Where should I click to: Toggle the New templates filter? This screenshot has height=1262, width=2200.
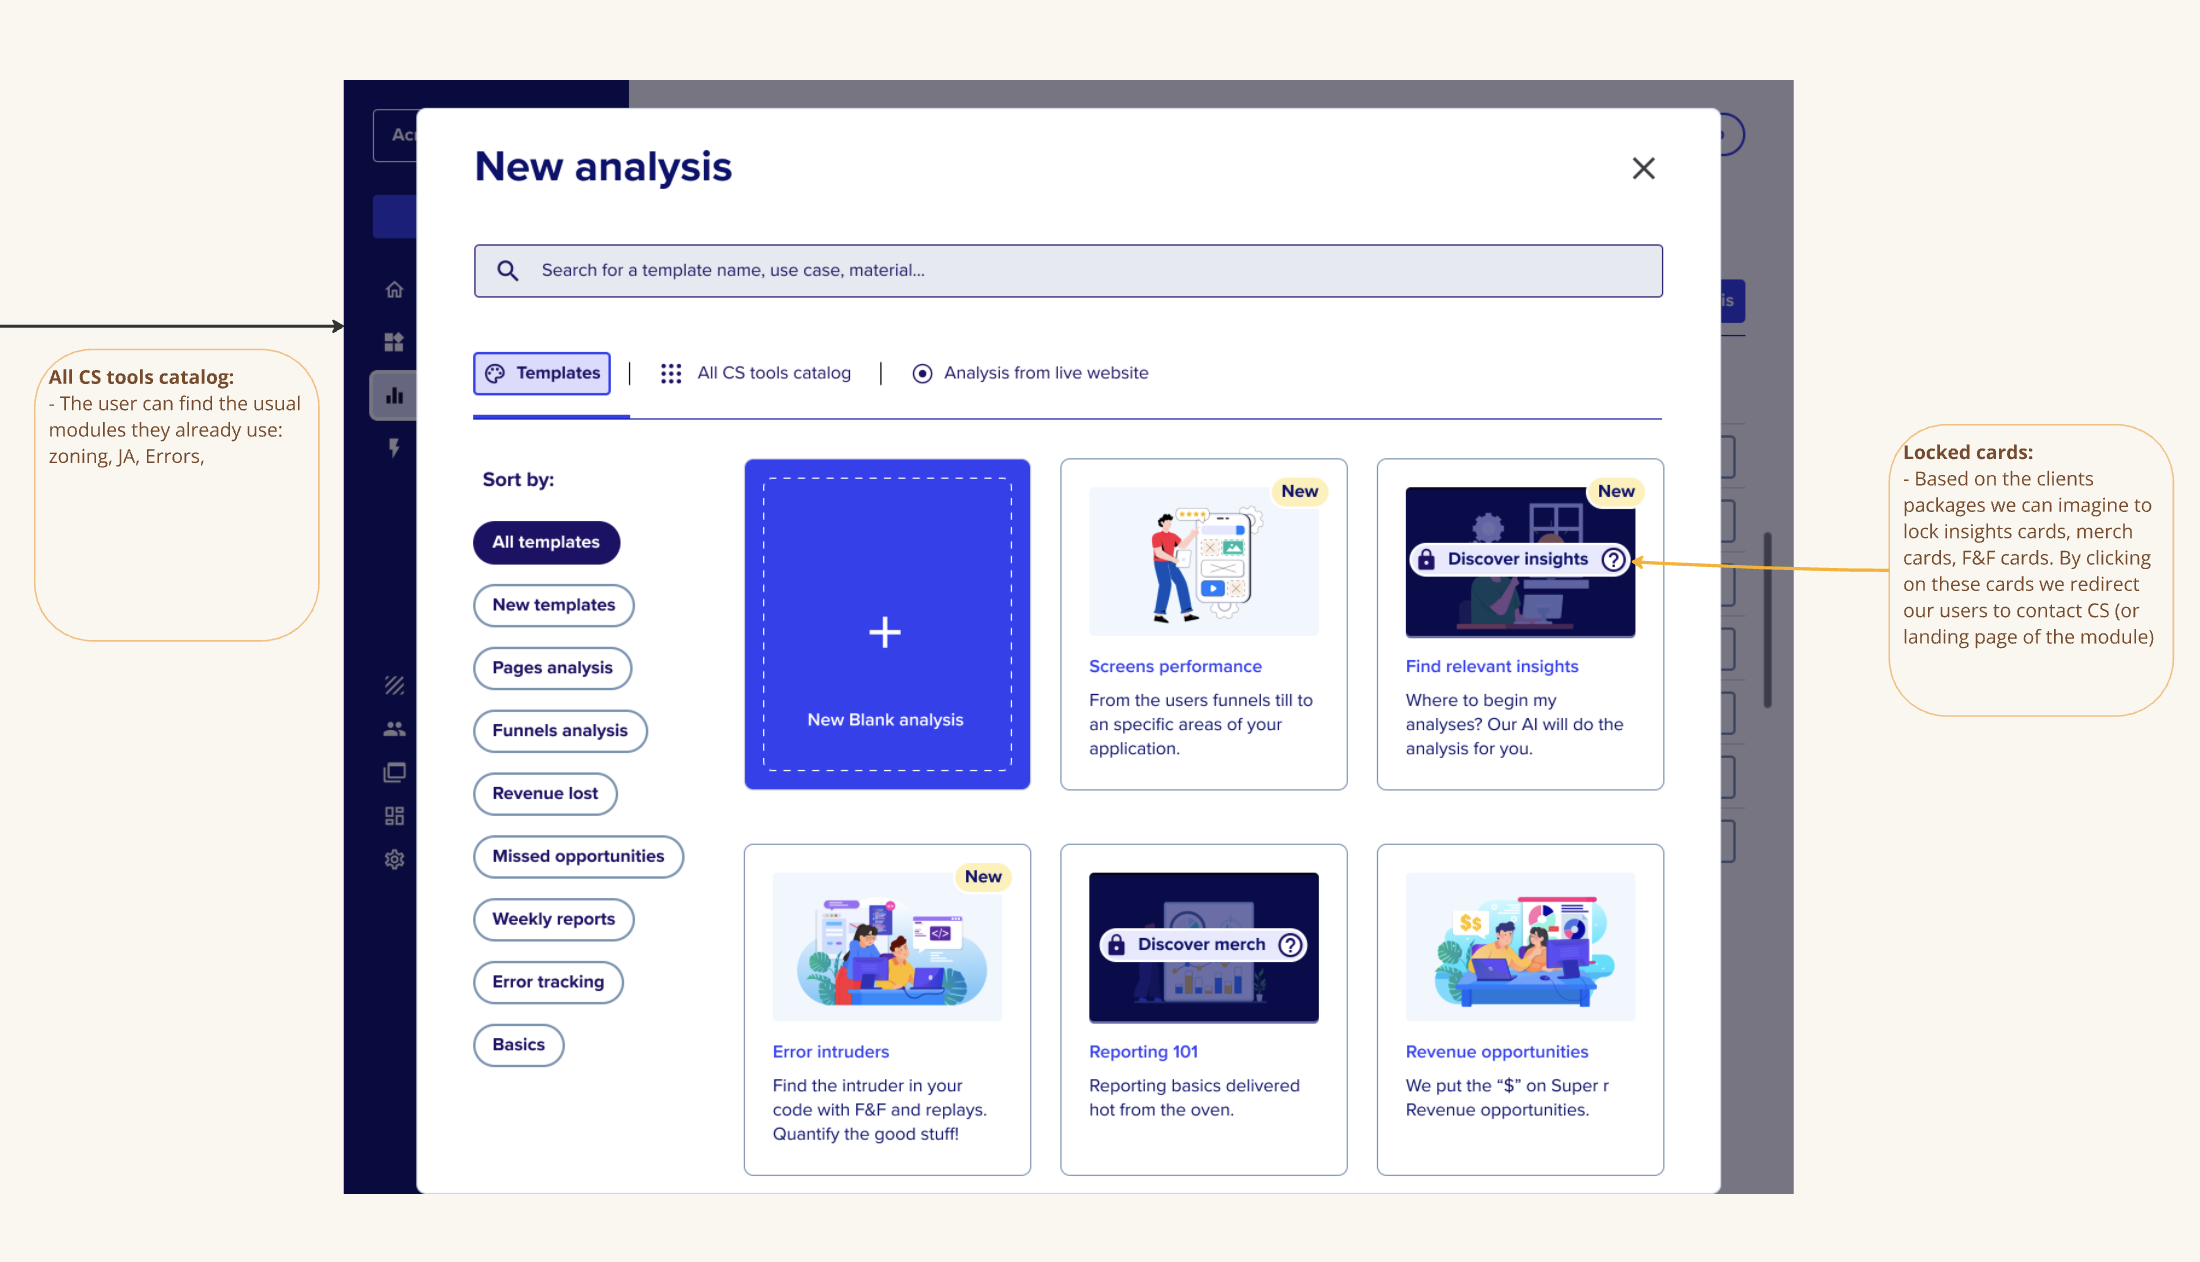[x=553, y=605]
